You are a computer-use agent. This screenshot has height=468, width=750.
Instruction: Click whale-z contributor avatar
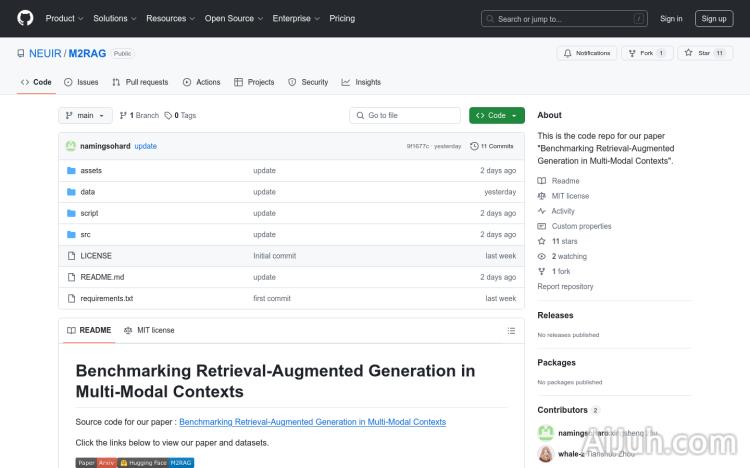pos(546,454)
